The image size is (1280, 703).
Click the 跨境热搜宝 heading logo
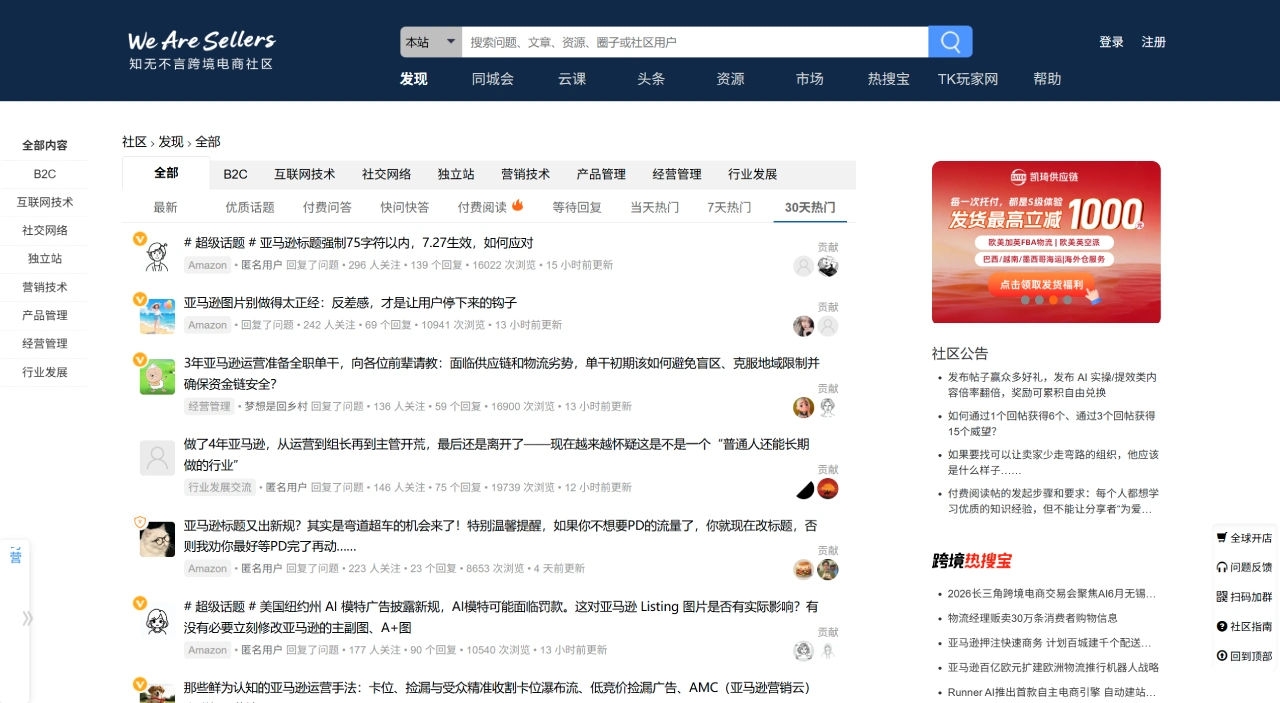[972, 560]
